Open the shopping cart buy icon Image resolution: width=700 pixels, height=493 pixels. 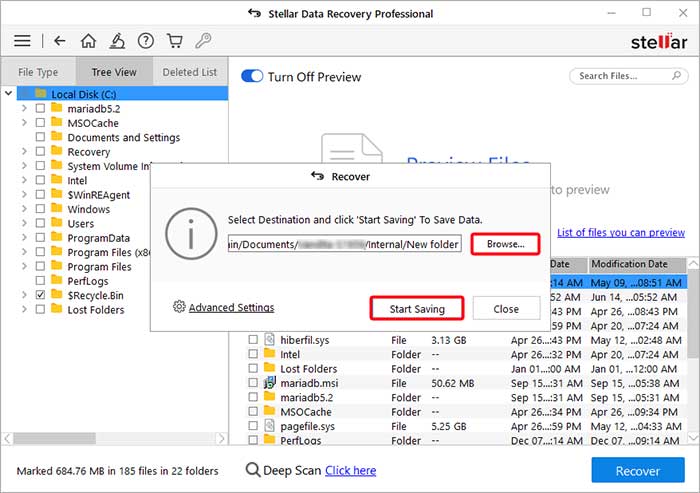click(175, 41)
